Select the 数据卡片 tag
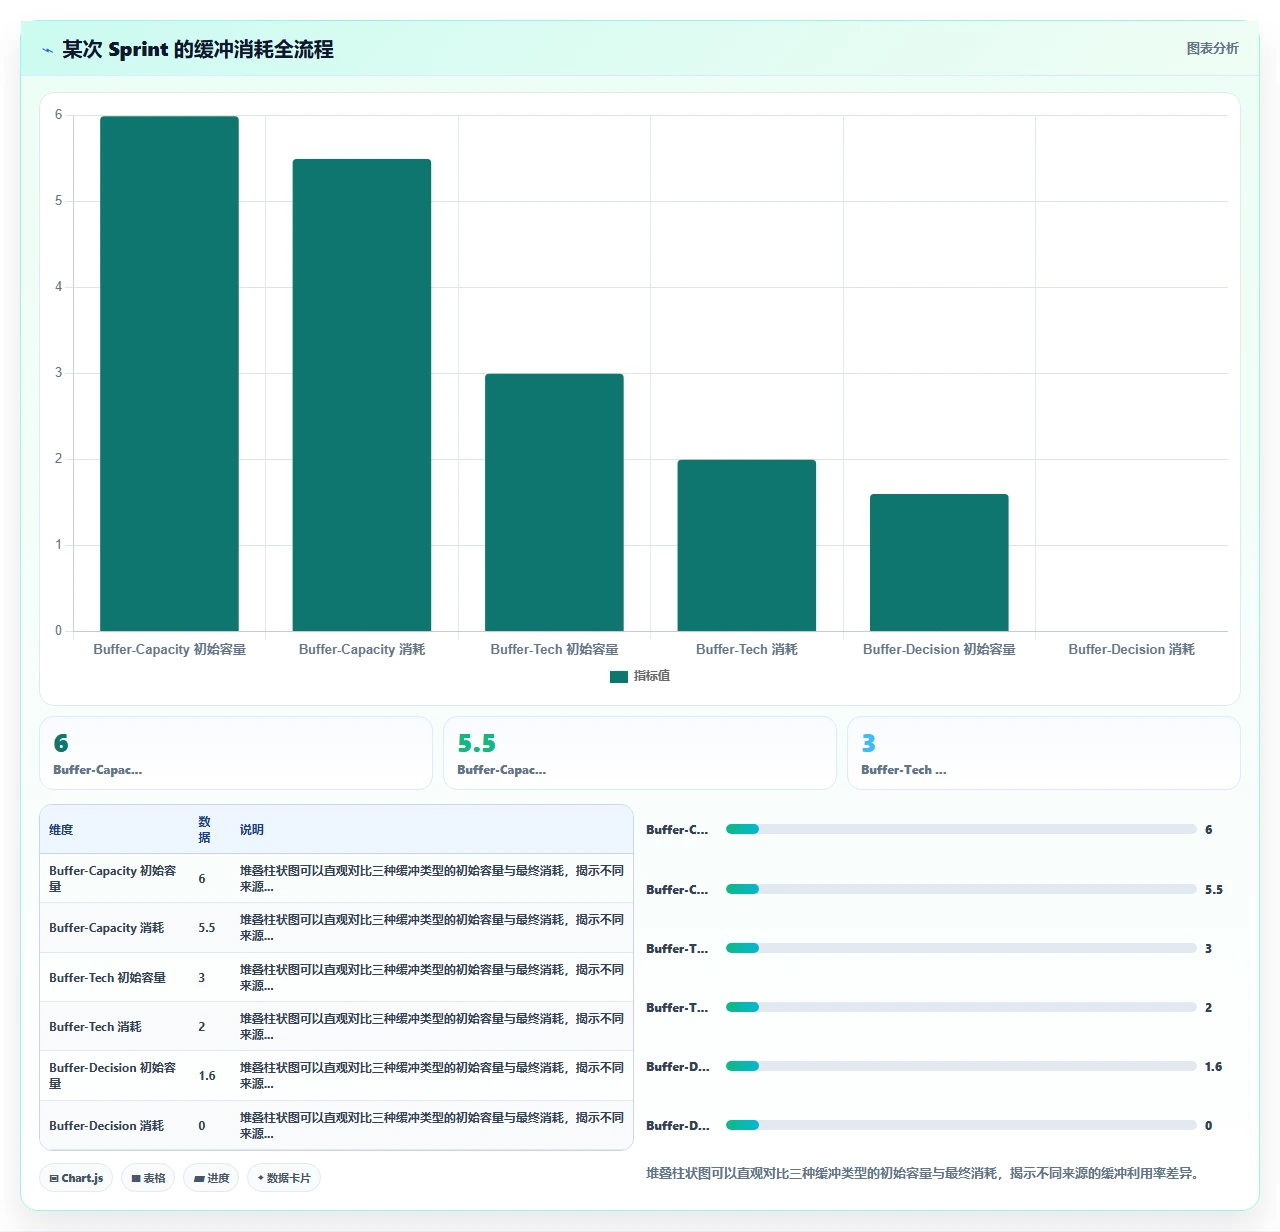The height and width of the screenshot is (1232, 1280). click(284, 1178)
